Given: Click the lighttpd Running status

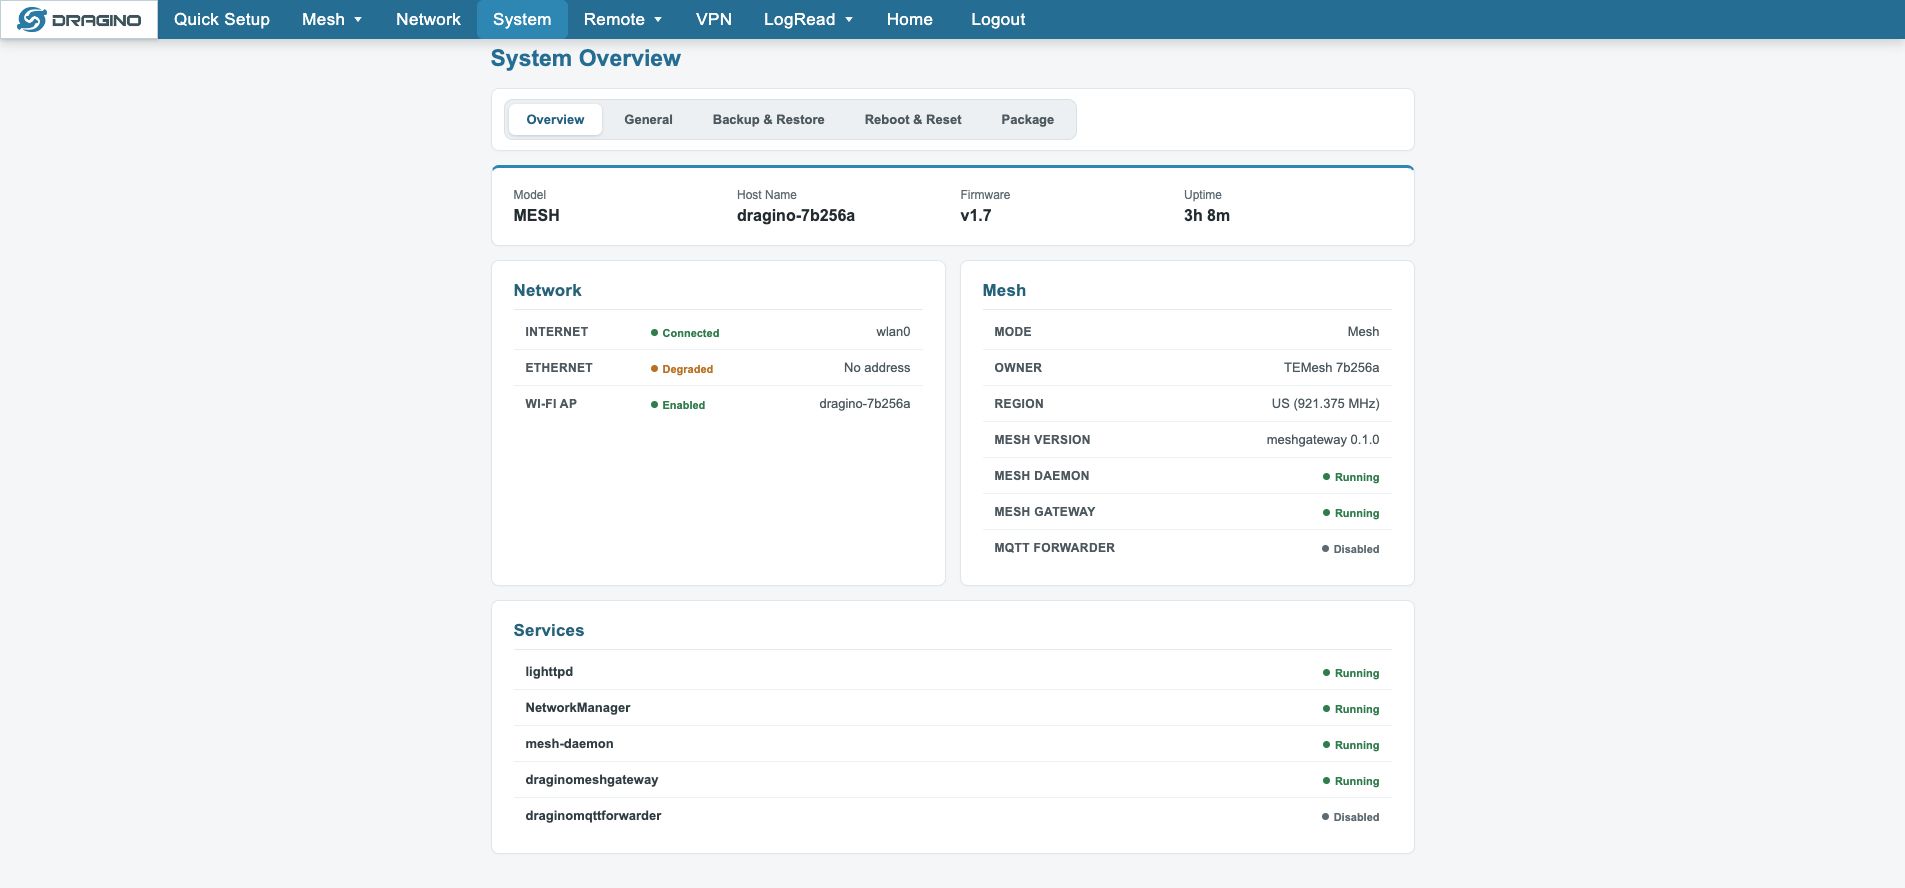Looking at the screenshot, I should (1351, 673).
